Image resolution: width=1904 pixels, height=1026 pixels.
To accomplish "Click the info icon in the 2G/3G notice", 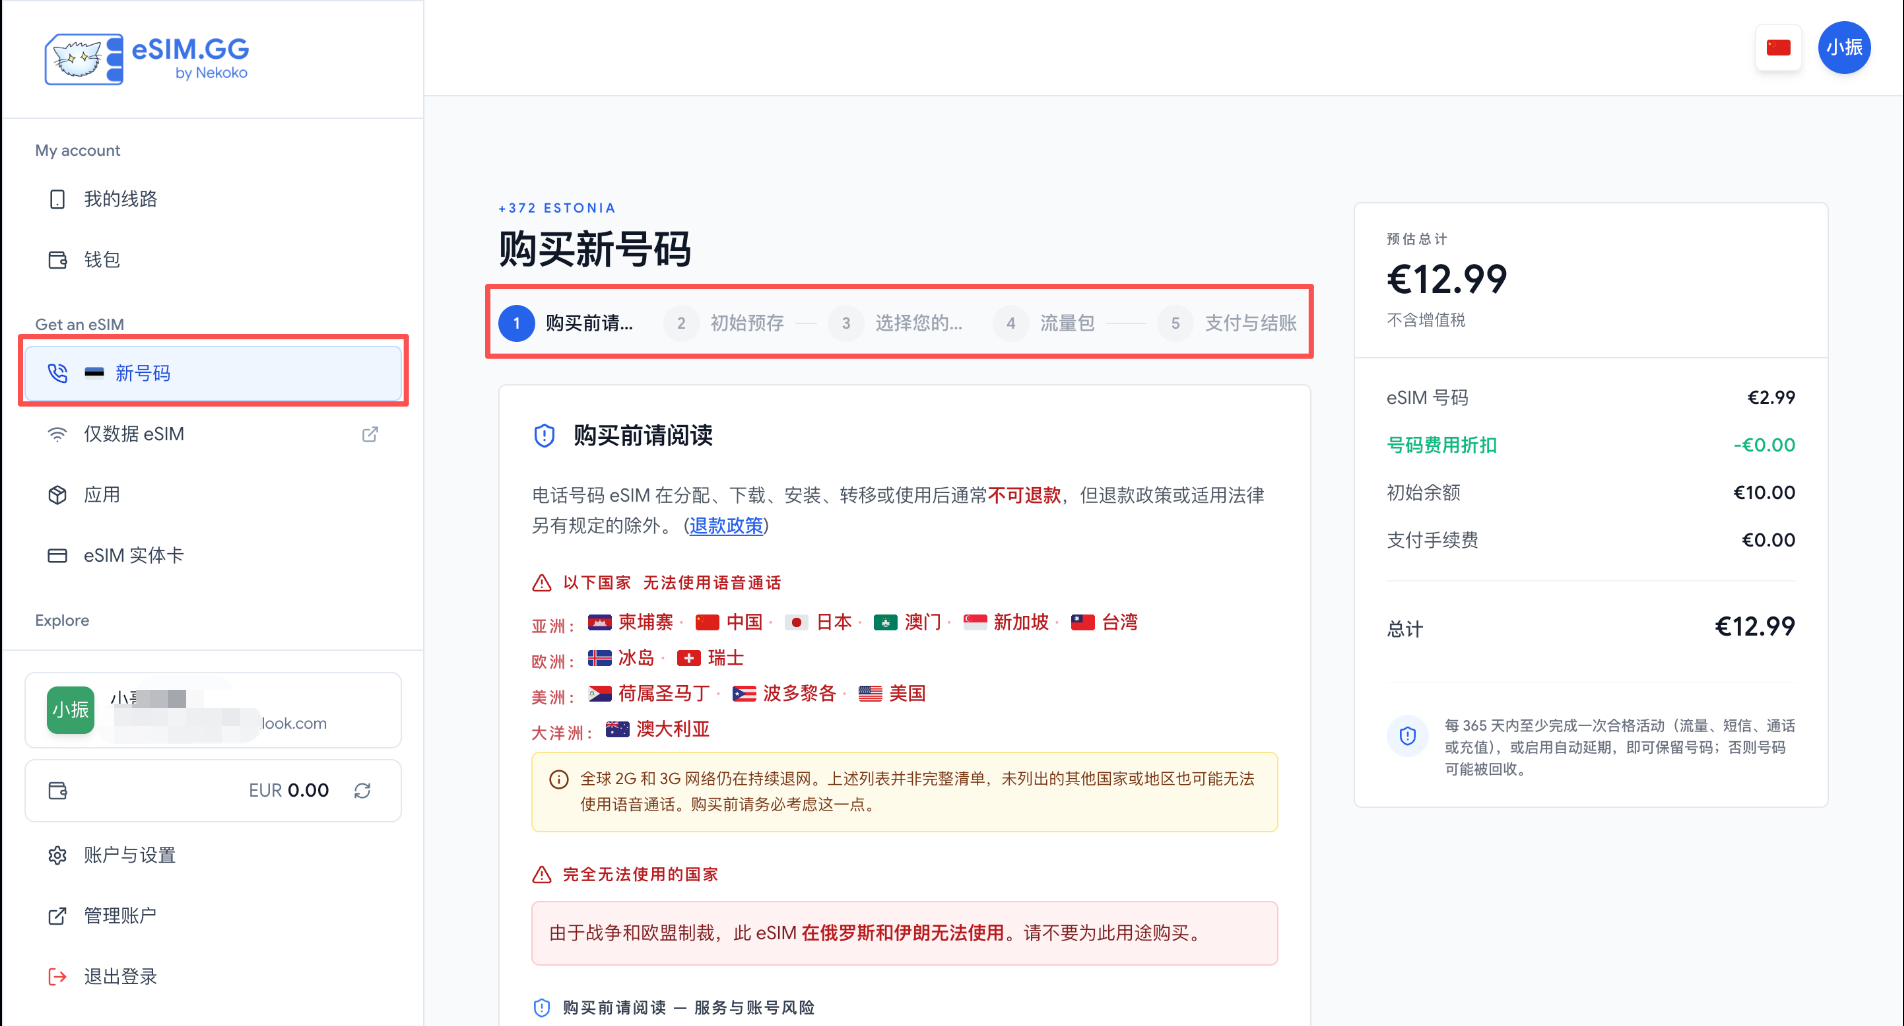I will point(559,780).
